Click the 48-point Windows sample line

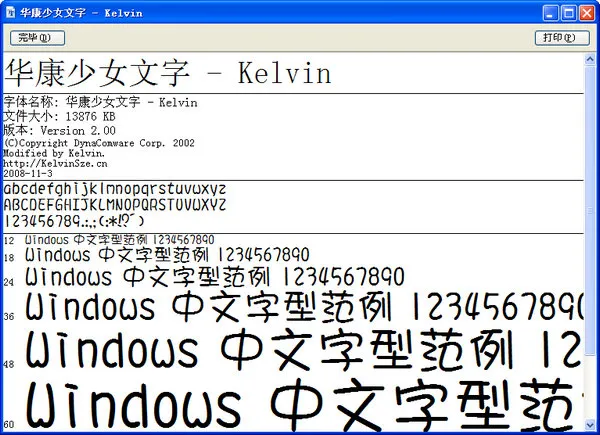click(x=304, y=350)
